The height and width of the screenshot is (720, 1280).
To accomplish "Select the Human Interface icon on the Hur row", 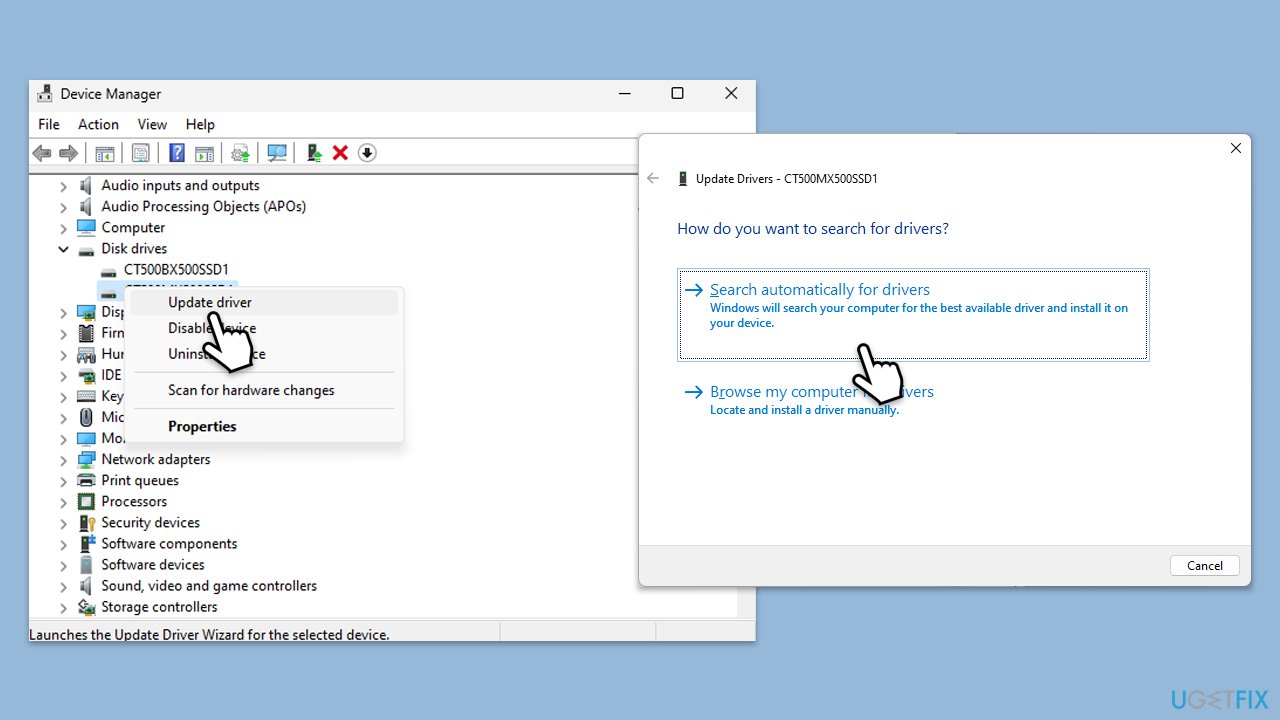I will point(86,354).
